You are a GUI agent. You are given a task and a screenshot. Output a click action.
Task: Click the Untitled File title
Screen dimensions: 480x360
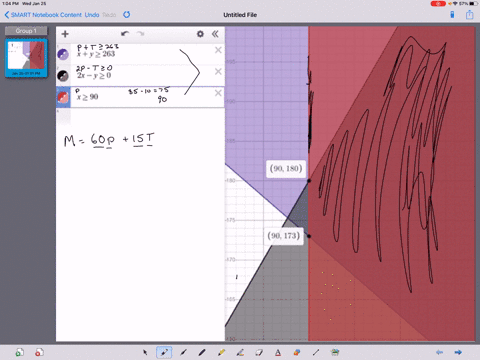pos(240,15)
